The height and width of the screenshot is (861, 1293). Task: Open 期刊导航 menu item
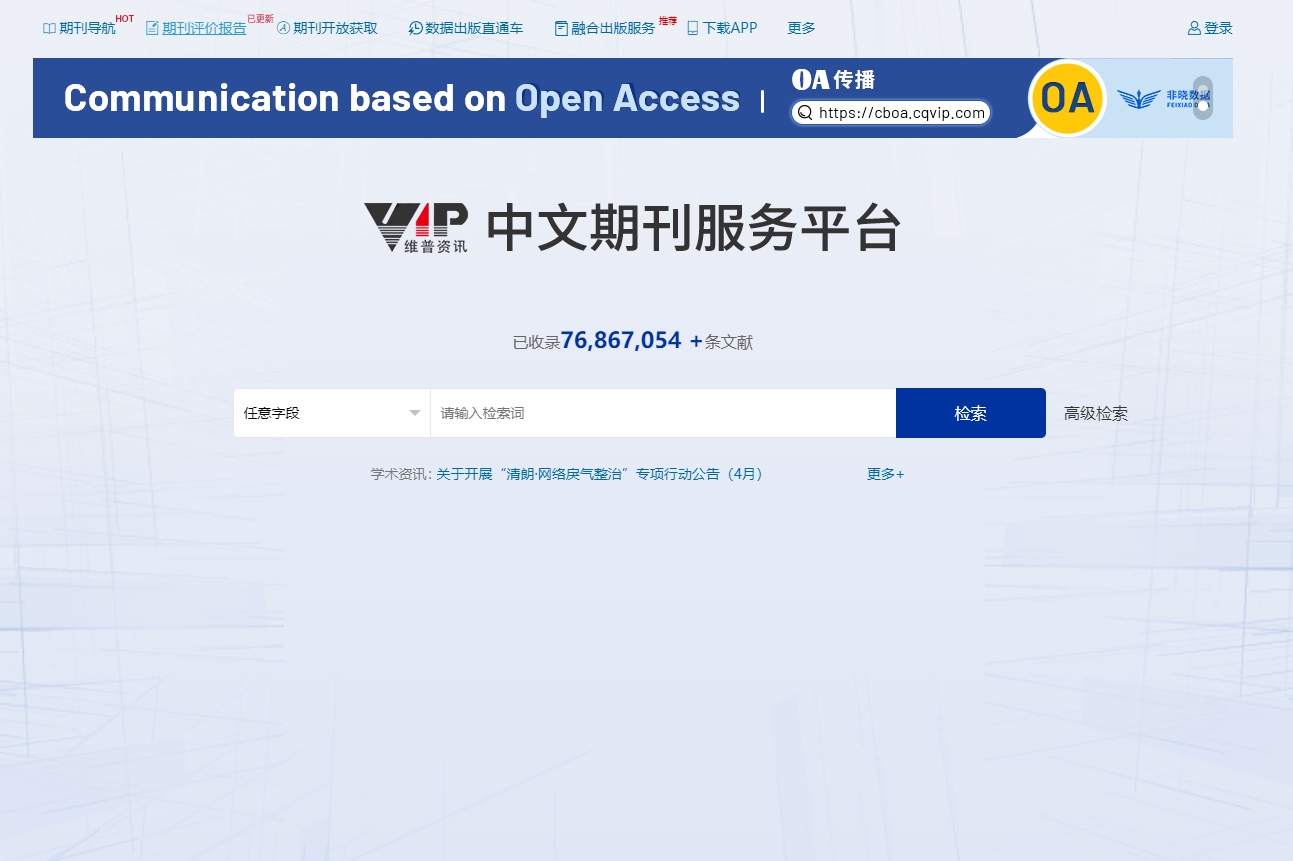tap(87, 28)
